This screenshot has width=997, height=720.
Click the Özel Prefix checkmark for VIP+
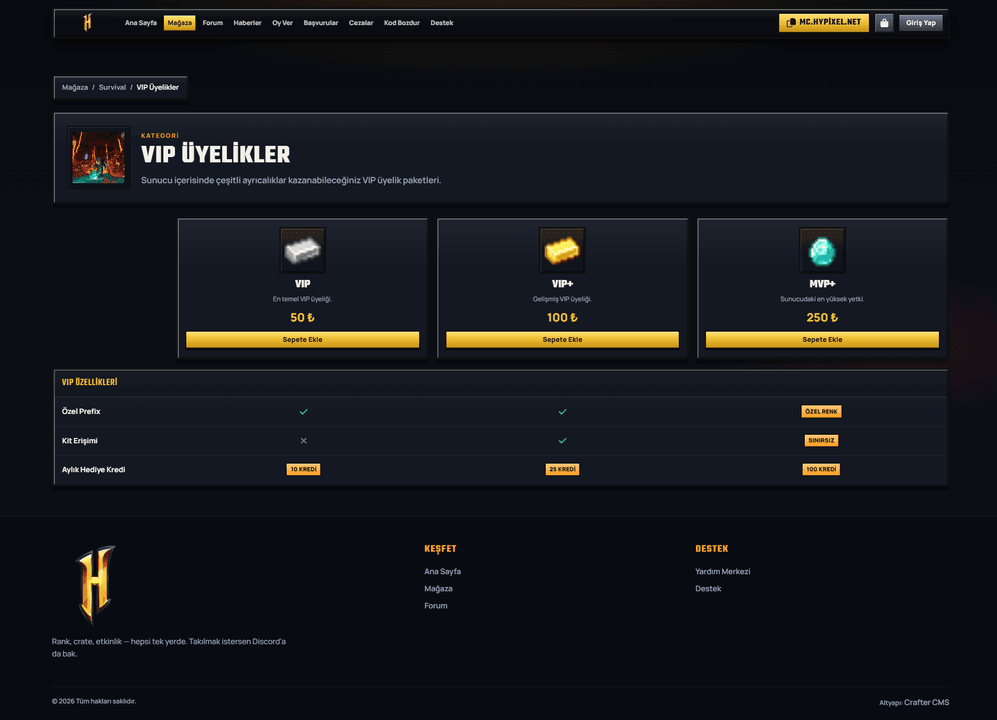pyautogui.click(x=562, y=412)
